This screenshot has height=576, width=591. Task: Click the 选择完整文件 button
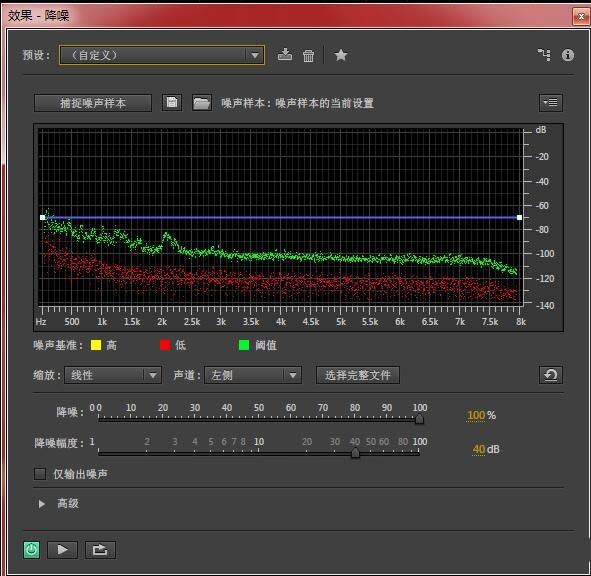[x=358, y=375]
